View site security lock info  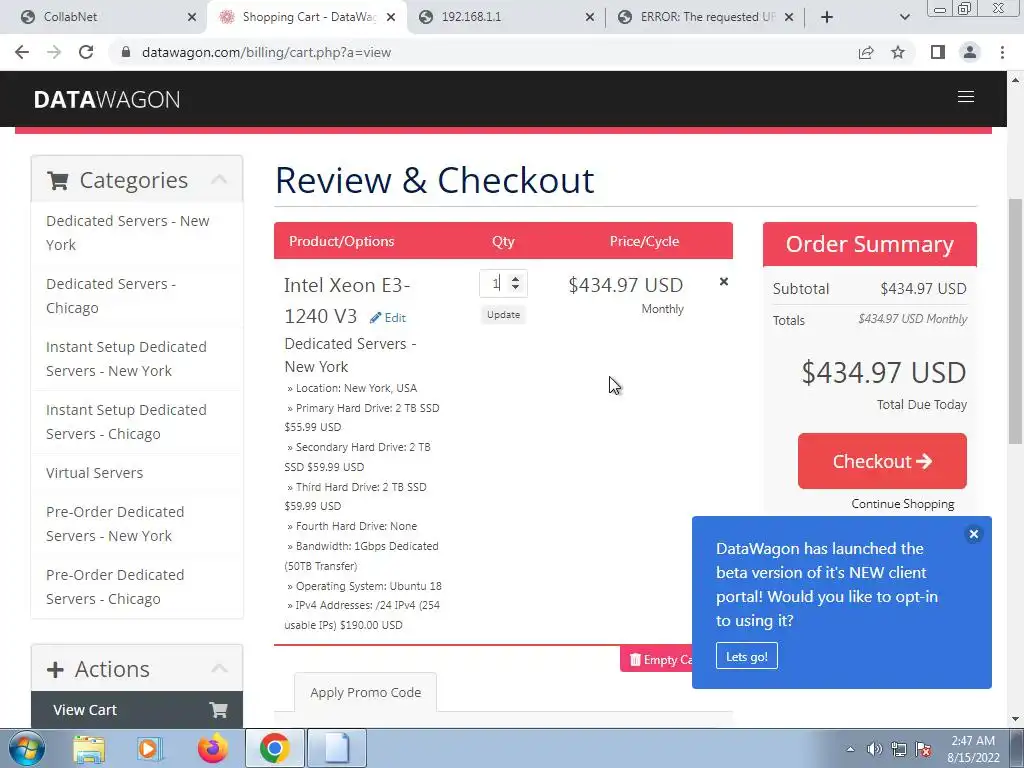[126, 52]
